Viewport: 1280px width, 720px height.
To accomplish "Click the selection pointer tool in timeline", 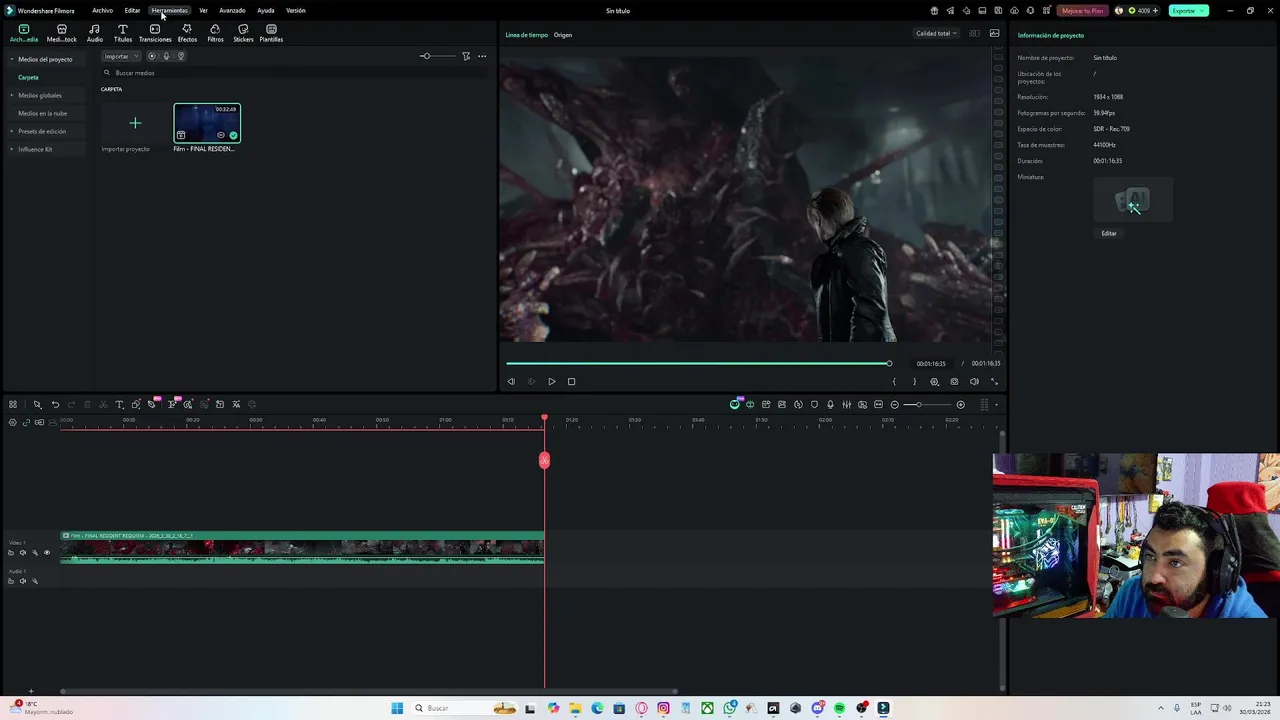I will pos(37,404).
